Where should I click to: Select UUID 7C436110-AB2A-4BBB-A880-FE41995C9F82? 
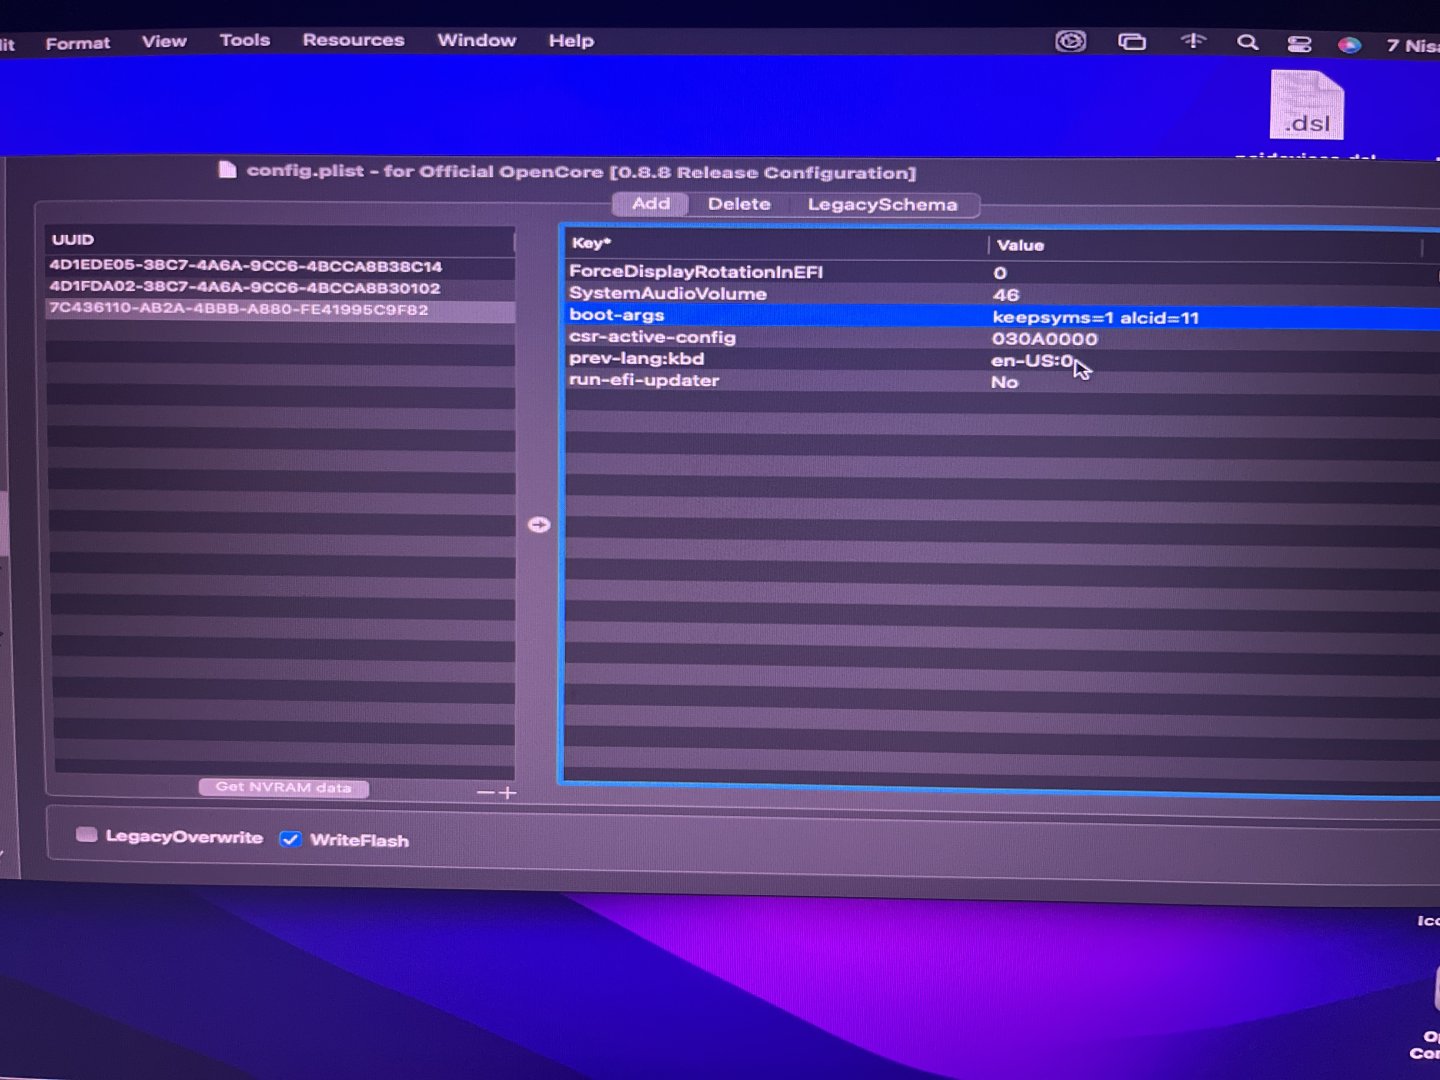coord(280,309)
